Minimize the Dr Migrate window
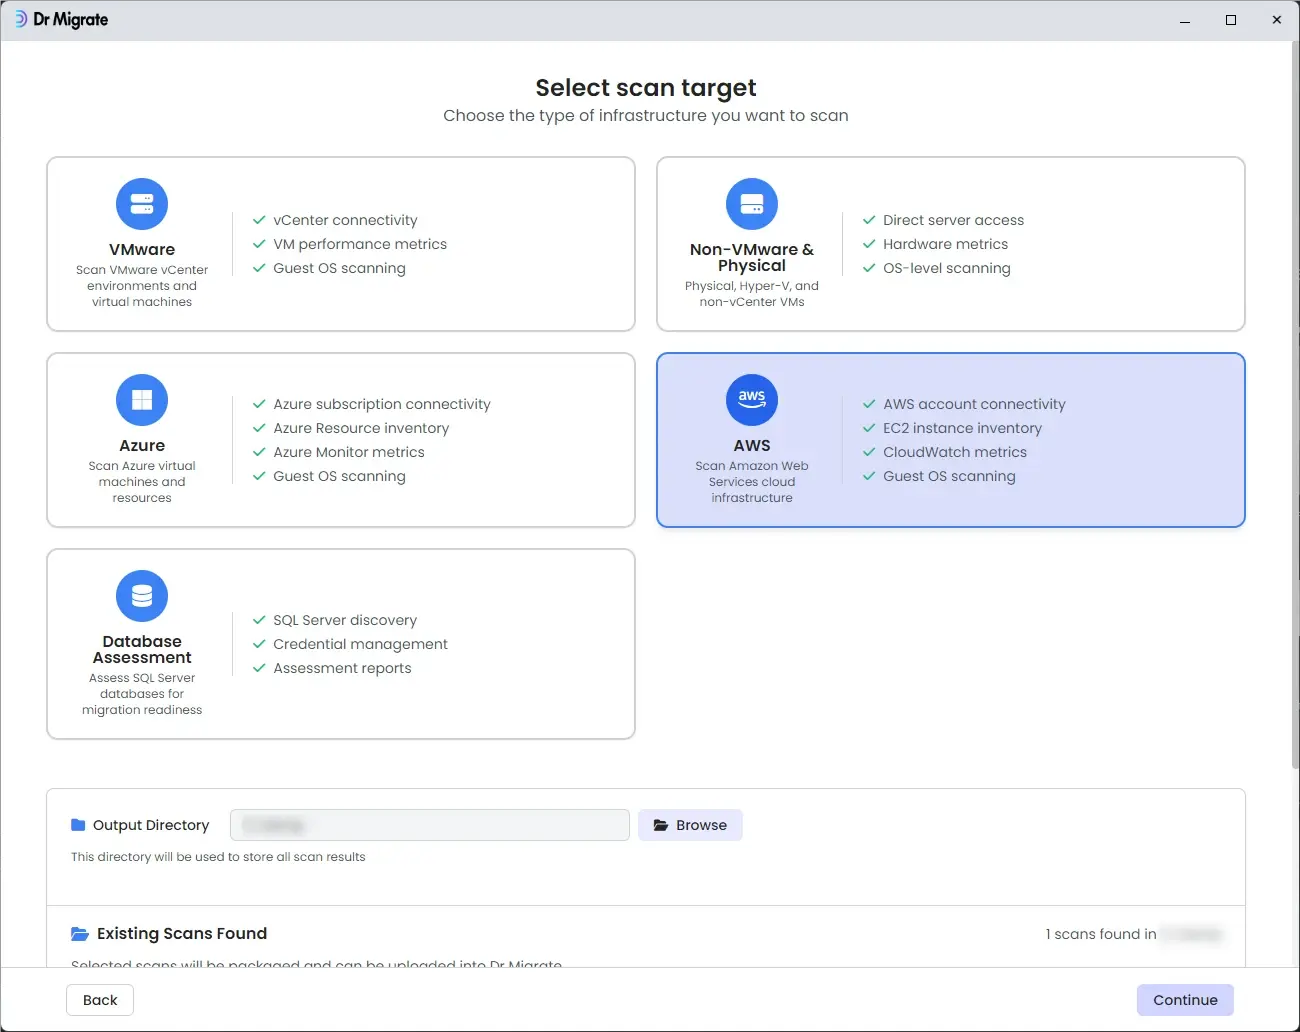 (1185, 20)
